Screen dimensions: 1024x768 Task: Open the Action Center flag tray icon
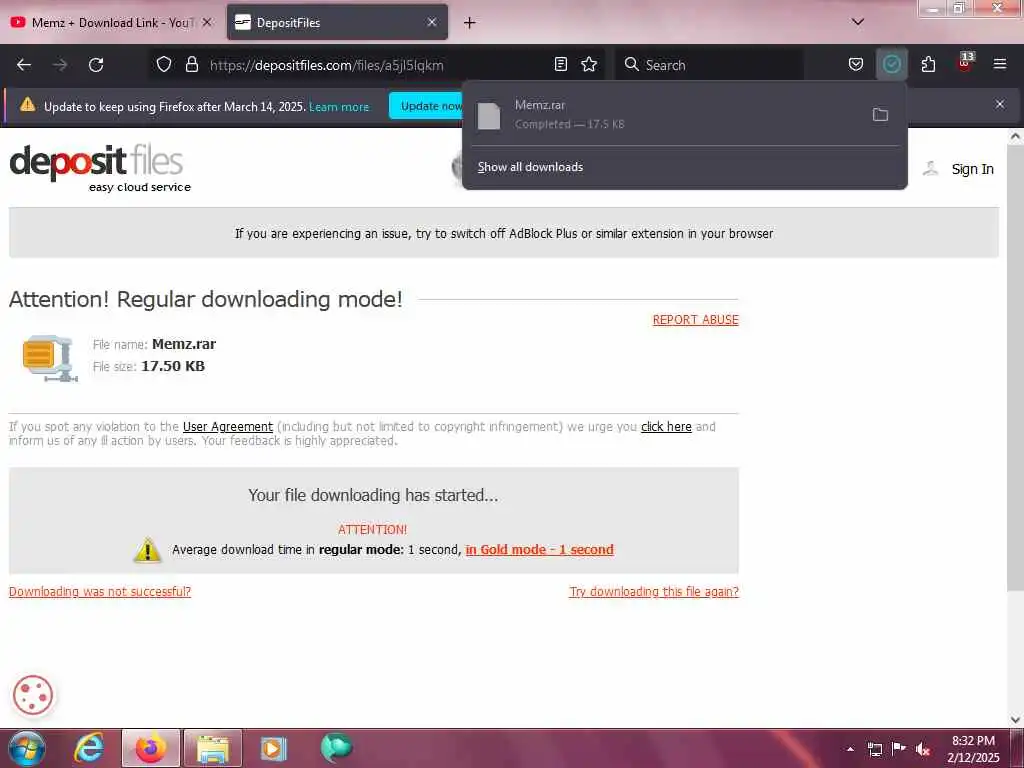click(899, 749)
